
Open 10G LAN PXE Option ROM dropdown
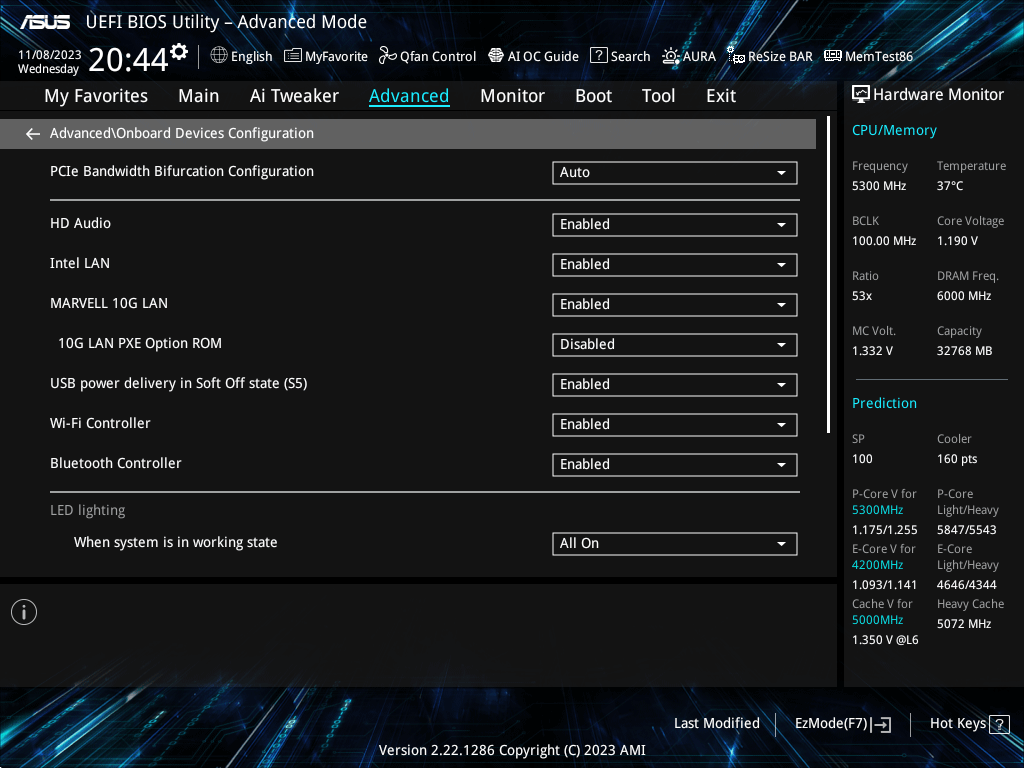(x=675, y=344)
